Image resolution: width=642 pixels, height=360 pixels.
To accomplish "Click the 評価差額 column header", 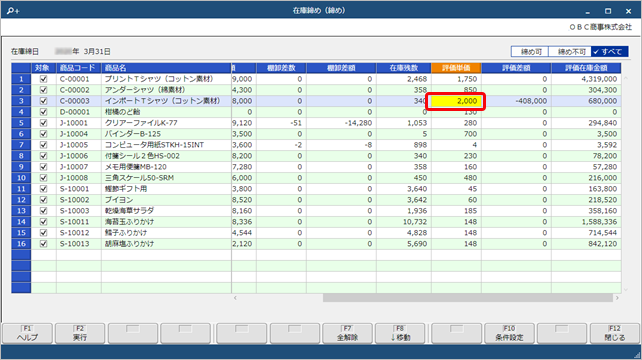I will click(516, 68).
